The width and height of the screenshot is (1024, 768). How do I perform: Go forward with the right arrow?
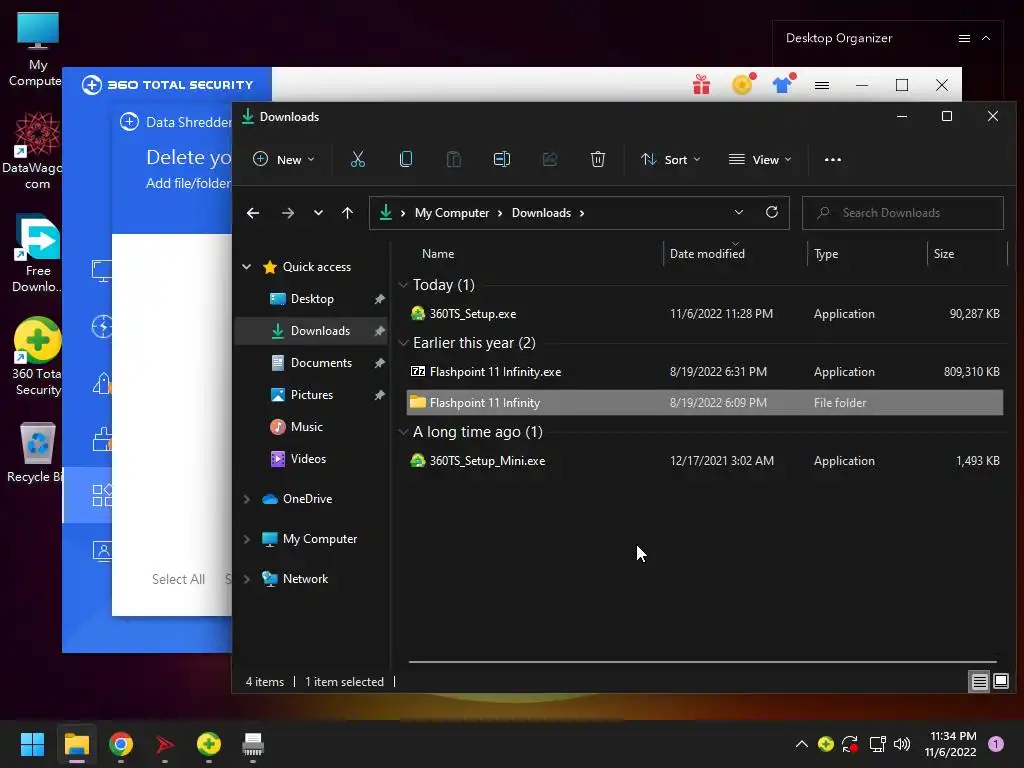(x=287, y=213)
